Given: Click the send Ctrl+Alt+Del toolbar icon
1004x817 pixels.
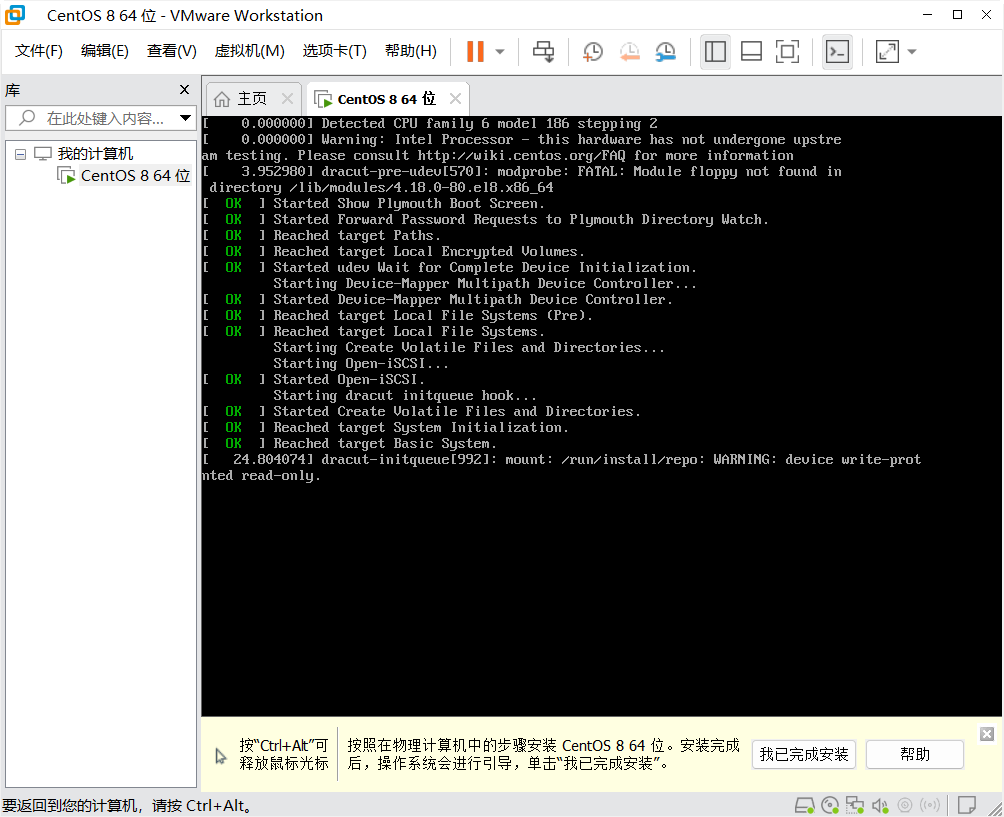Looking at the screenshot, I should pyautogui.click(x=544, y=51).
